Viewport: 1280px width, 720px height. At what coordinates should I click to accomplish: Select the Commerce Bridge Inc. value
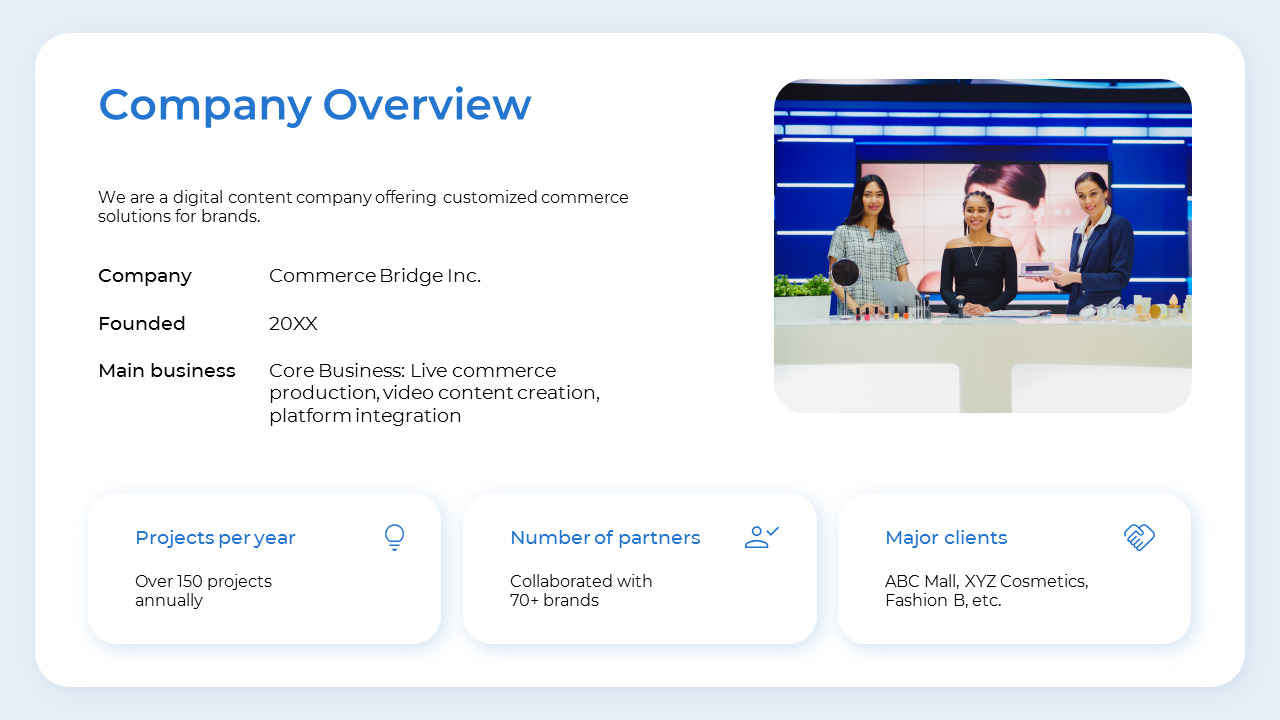point(375,276)
